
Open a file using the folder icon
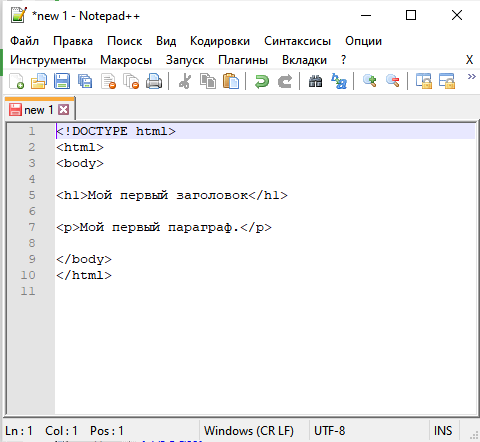[x=39, y=81]
